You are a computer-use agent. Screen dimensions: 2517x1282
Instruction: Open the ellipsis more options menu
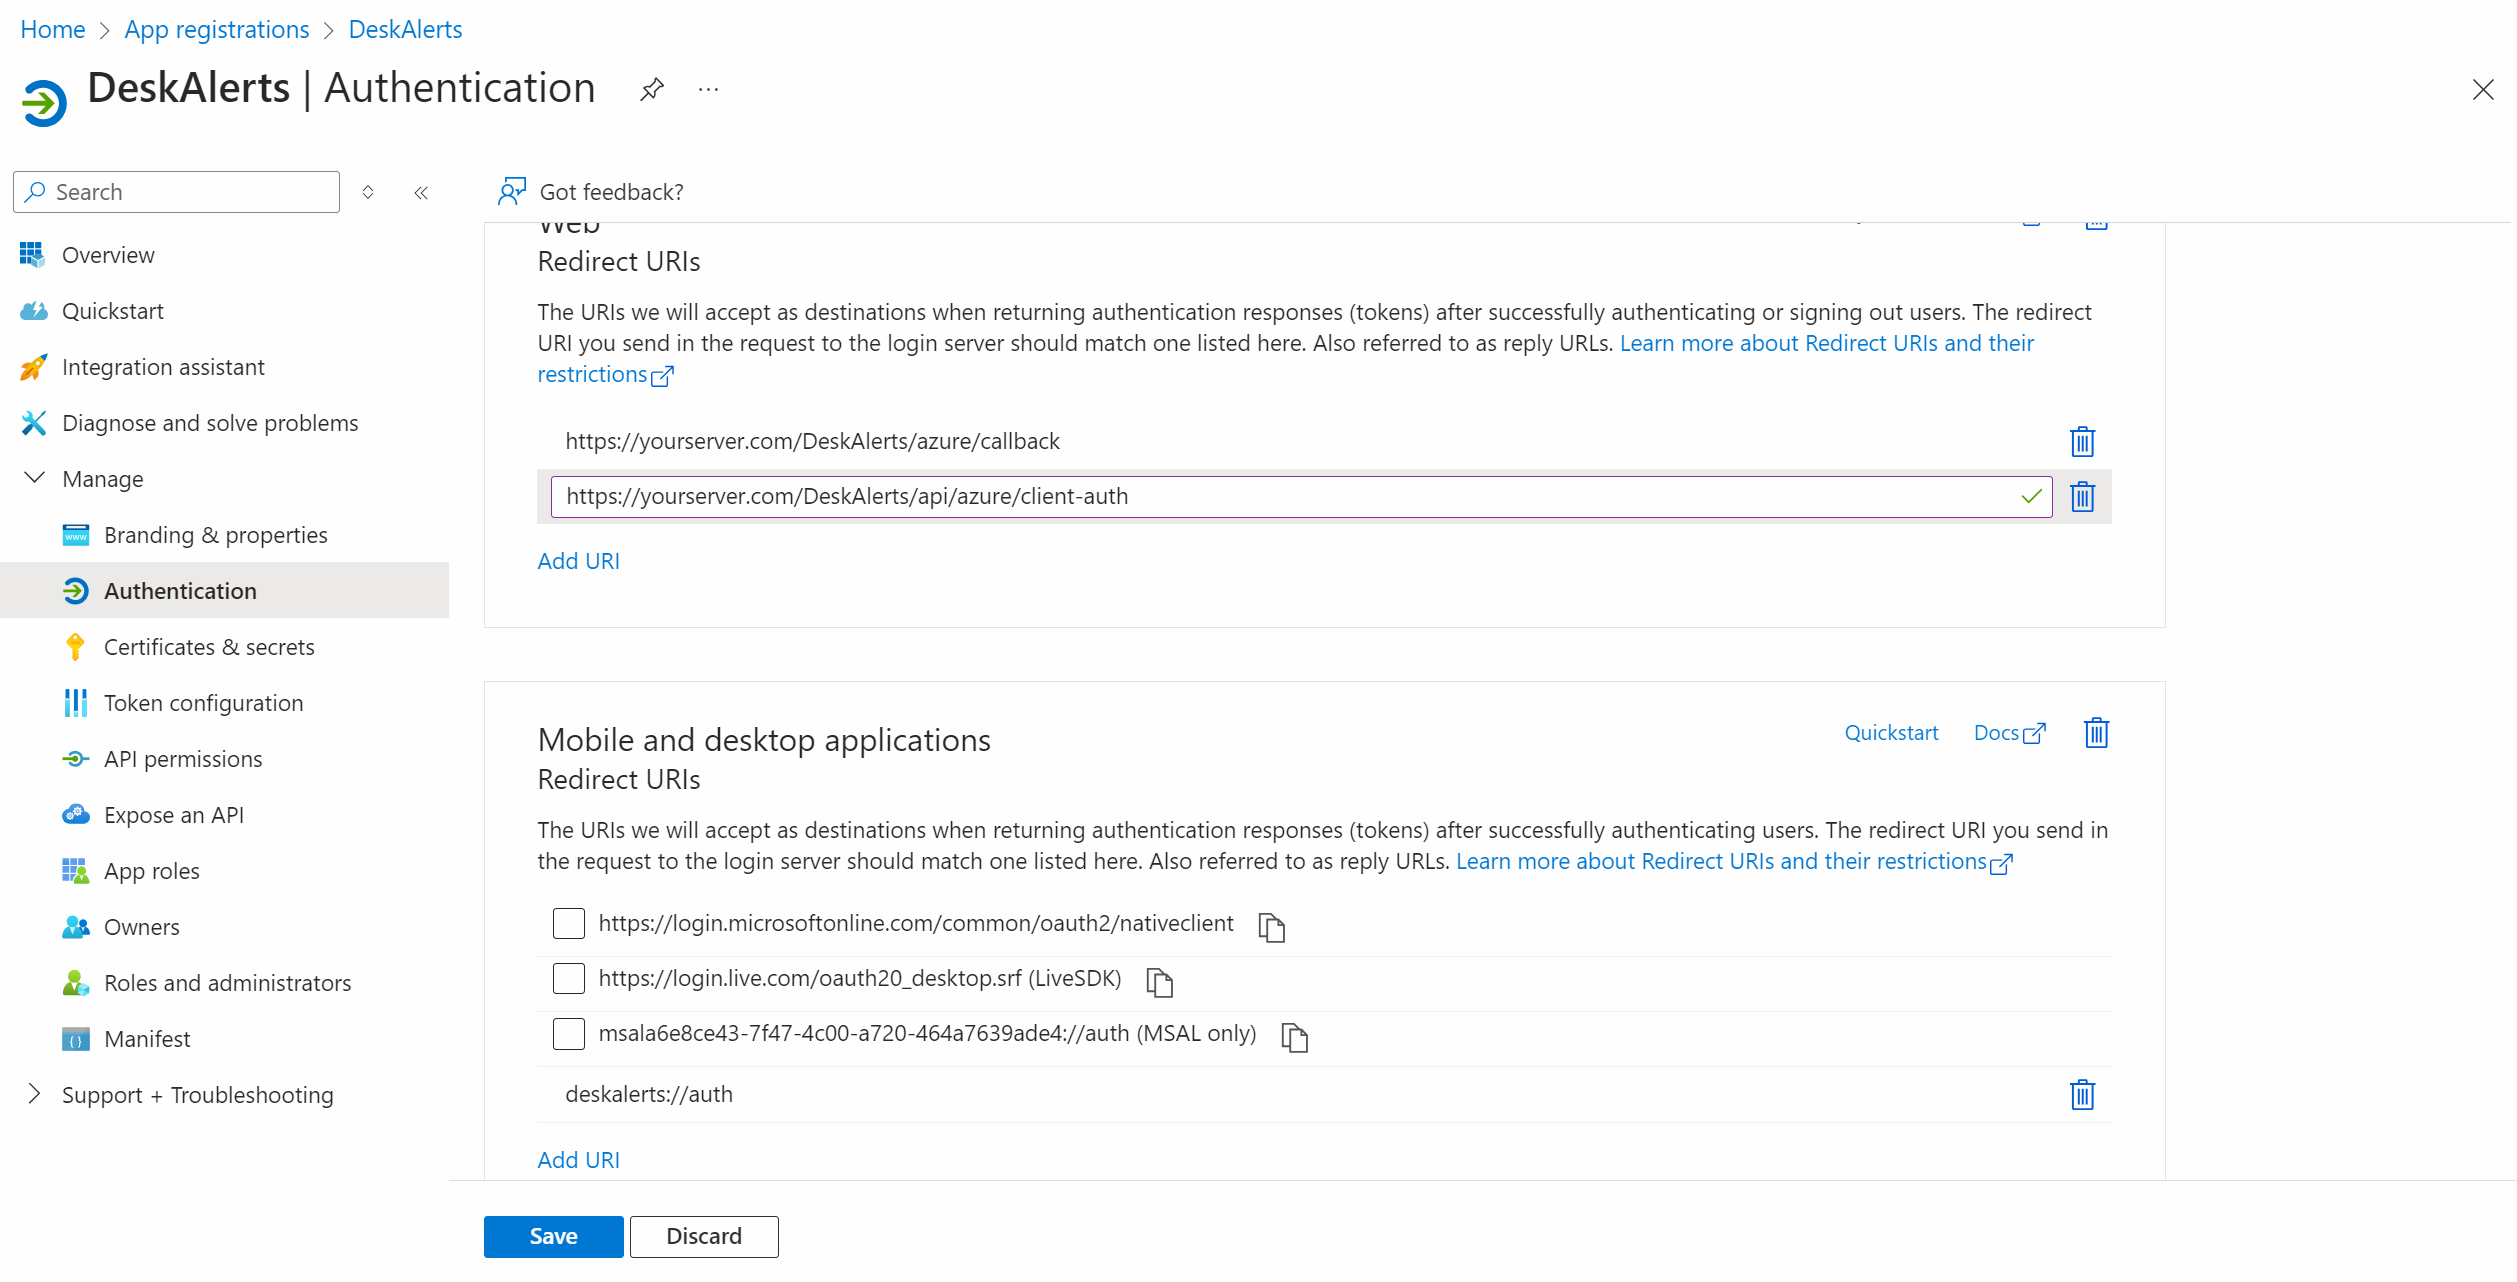[x=708, y=90]
